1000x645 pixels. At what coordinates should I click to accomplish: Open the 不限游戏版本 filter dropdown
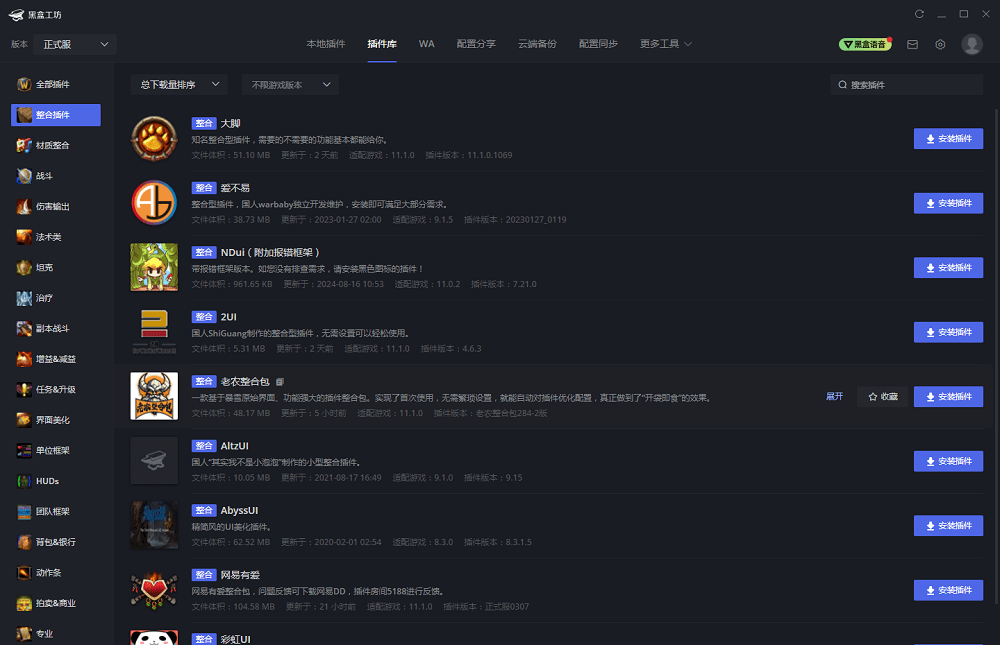point(290,84)
